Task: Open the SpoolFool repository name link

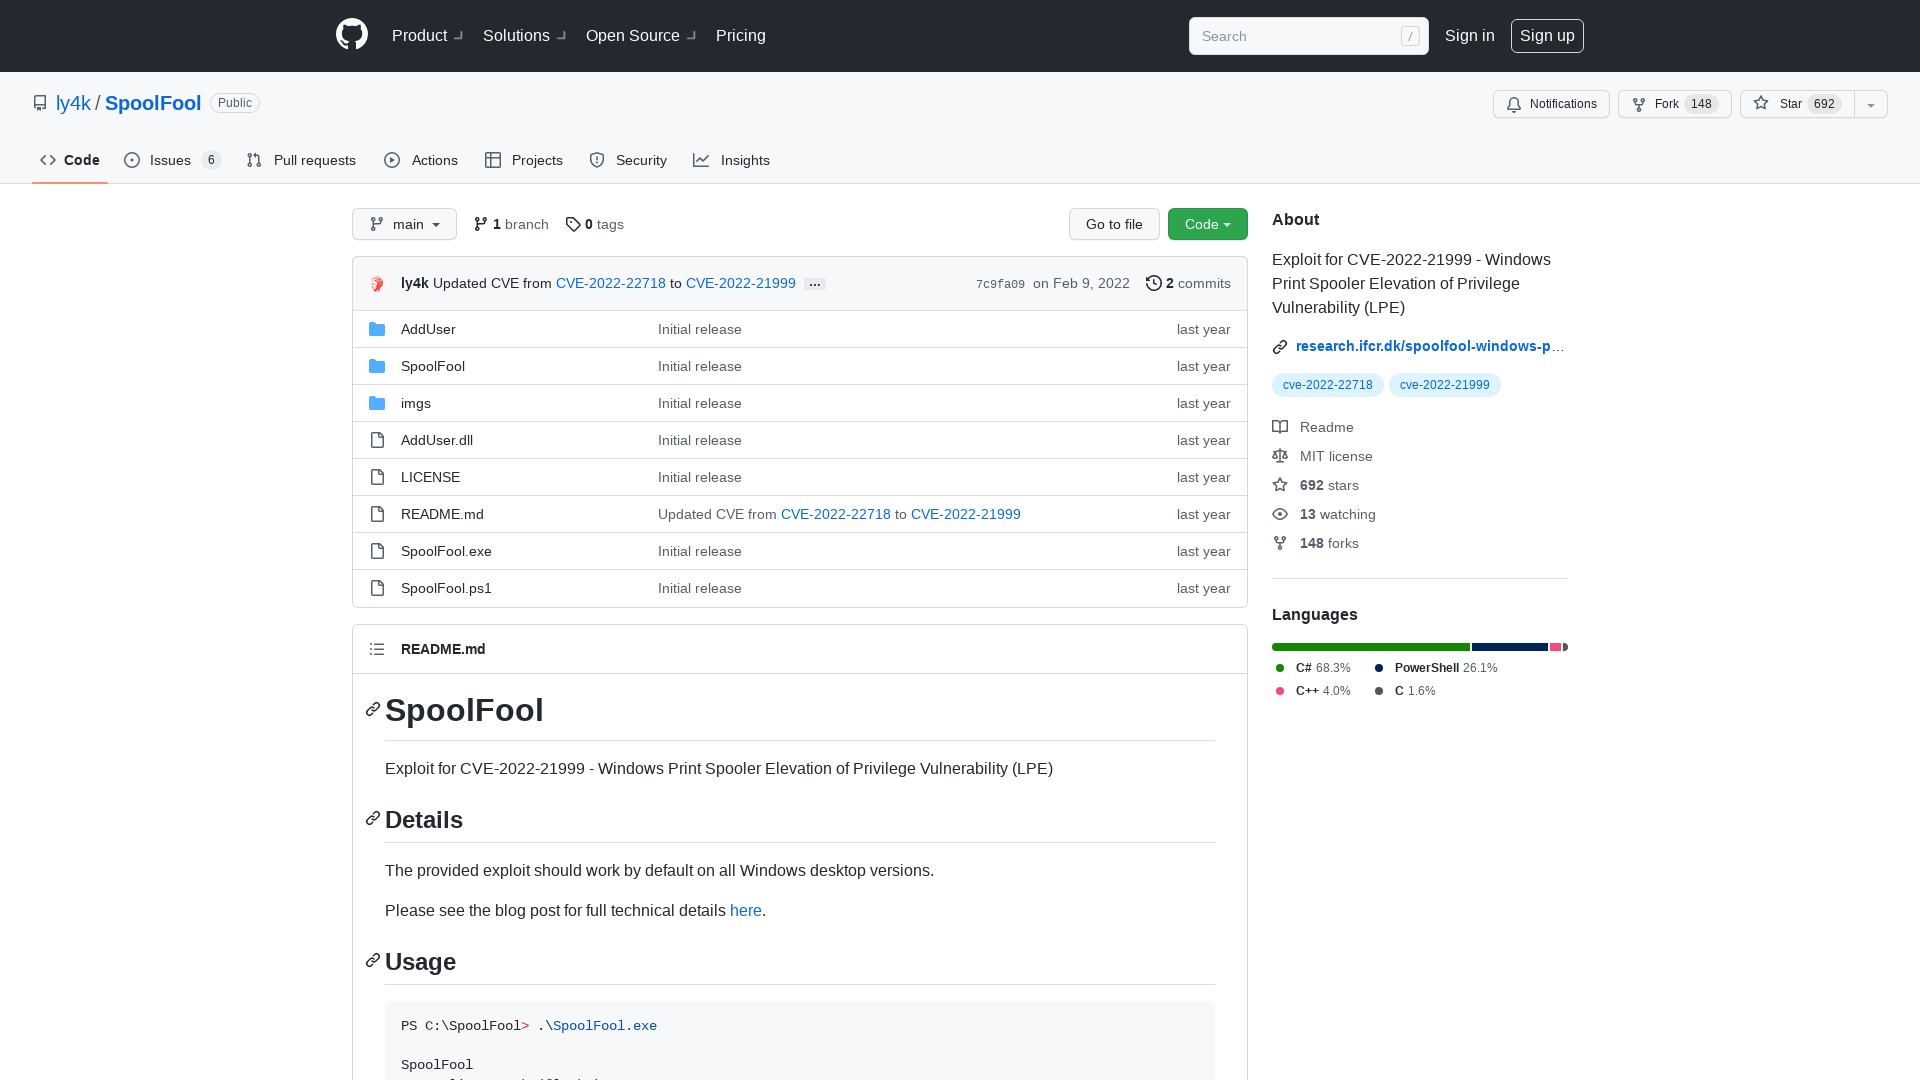Action: [153, 103]
